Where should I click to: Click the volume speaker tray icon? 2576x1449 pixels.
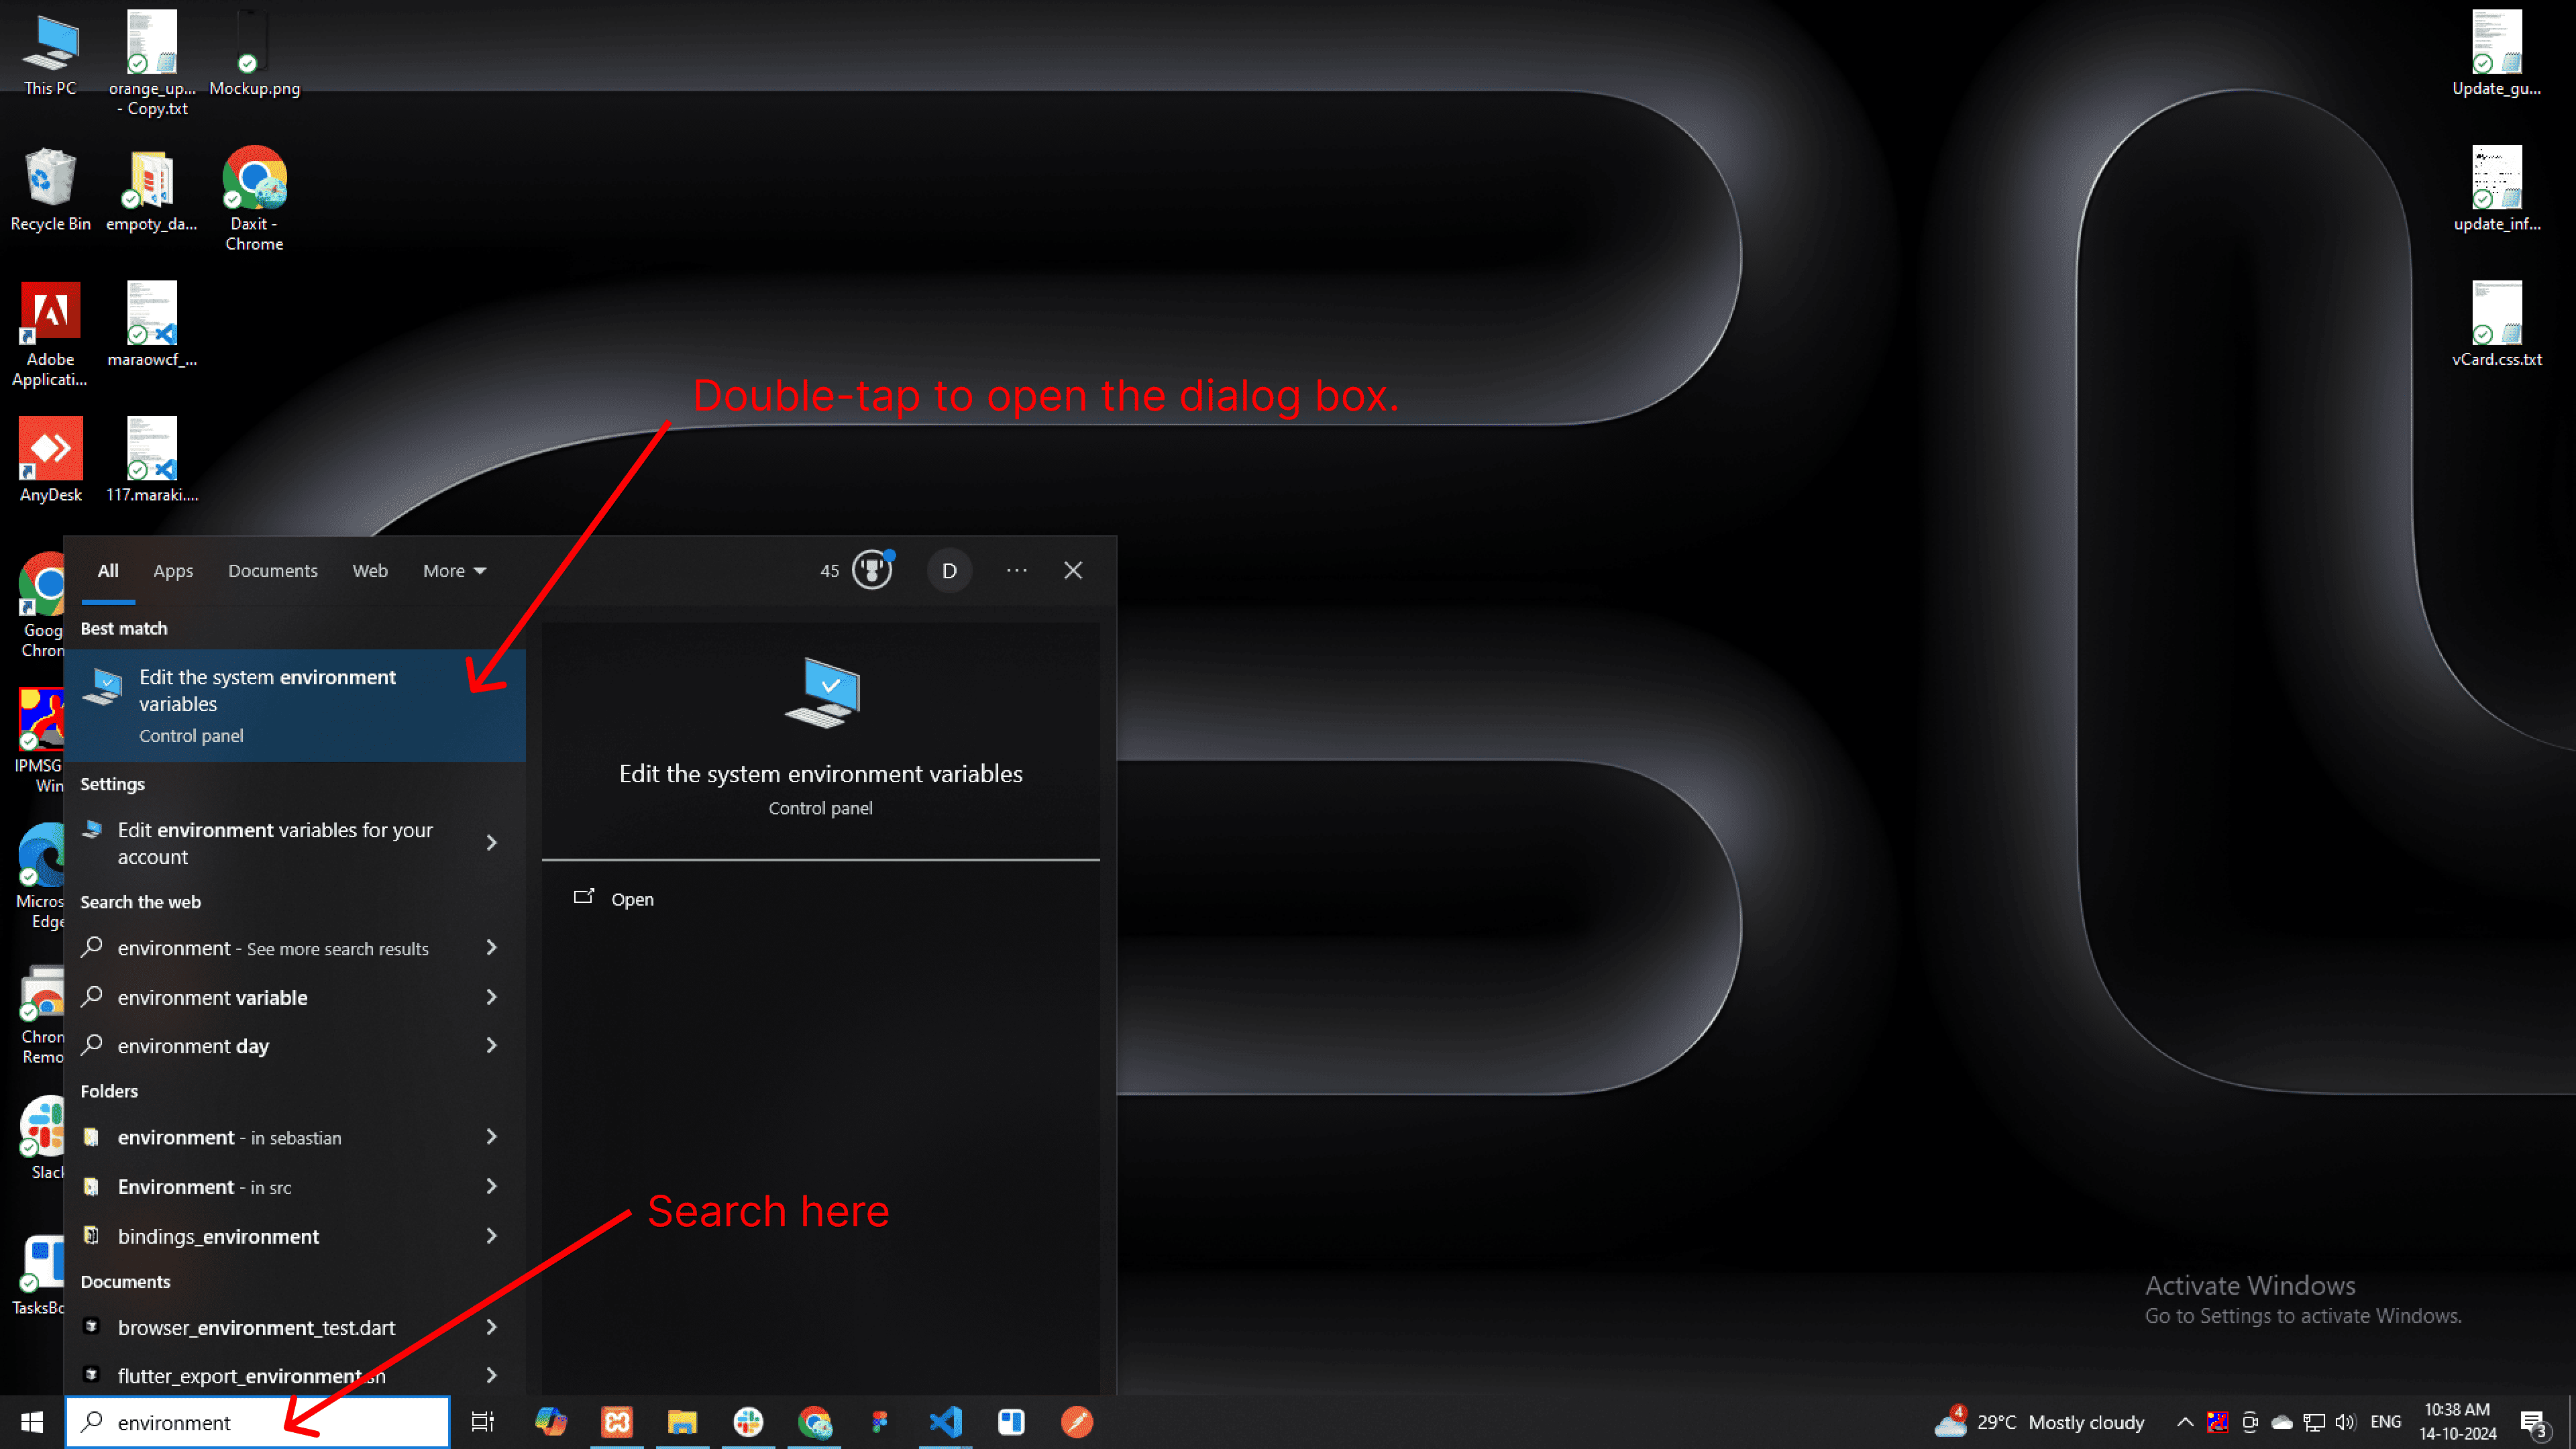(2345, 1422)
